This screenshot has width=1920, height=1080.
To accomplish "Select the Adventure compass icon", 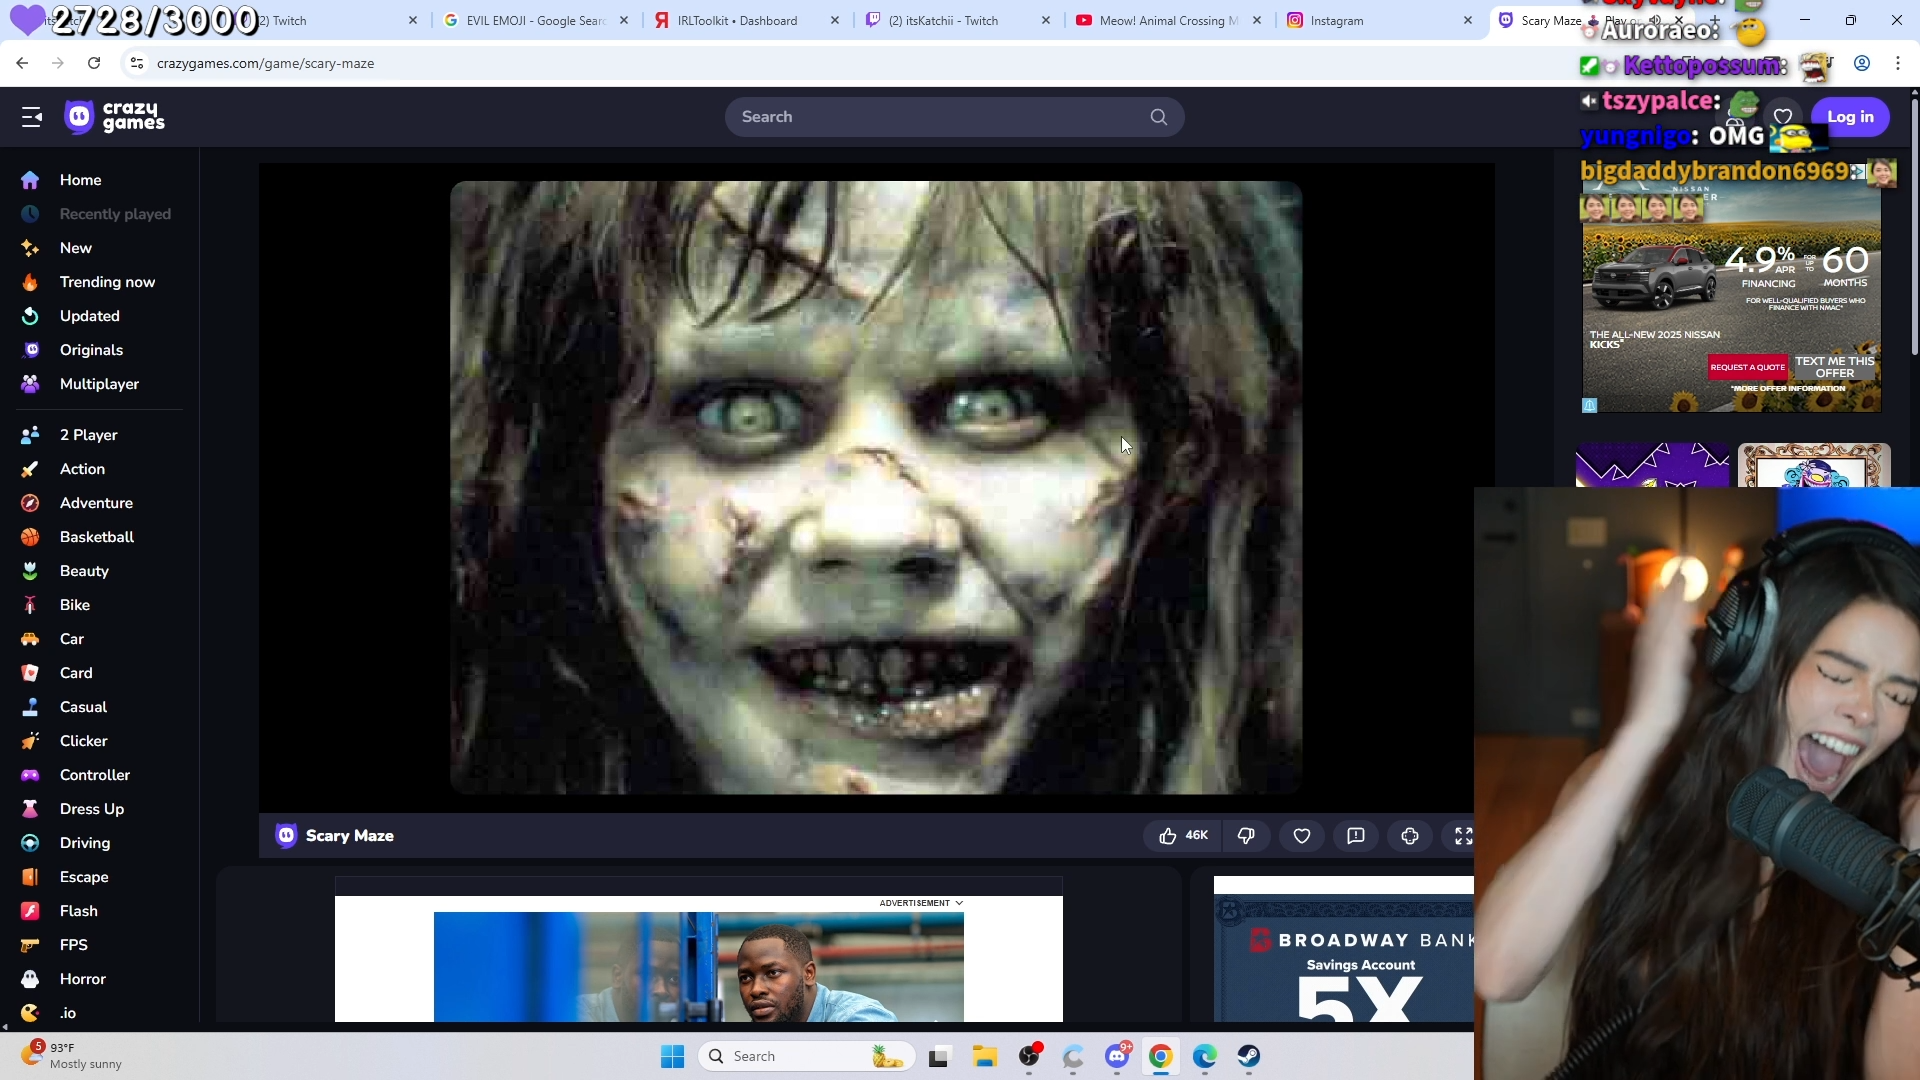I will [30, 503].
